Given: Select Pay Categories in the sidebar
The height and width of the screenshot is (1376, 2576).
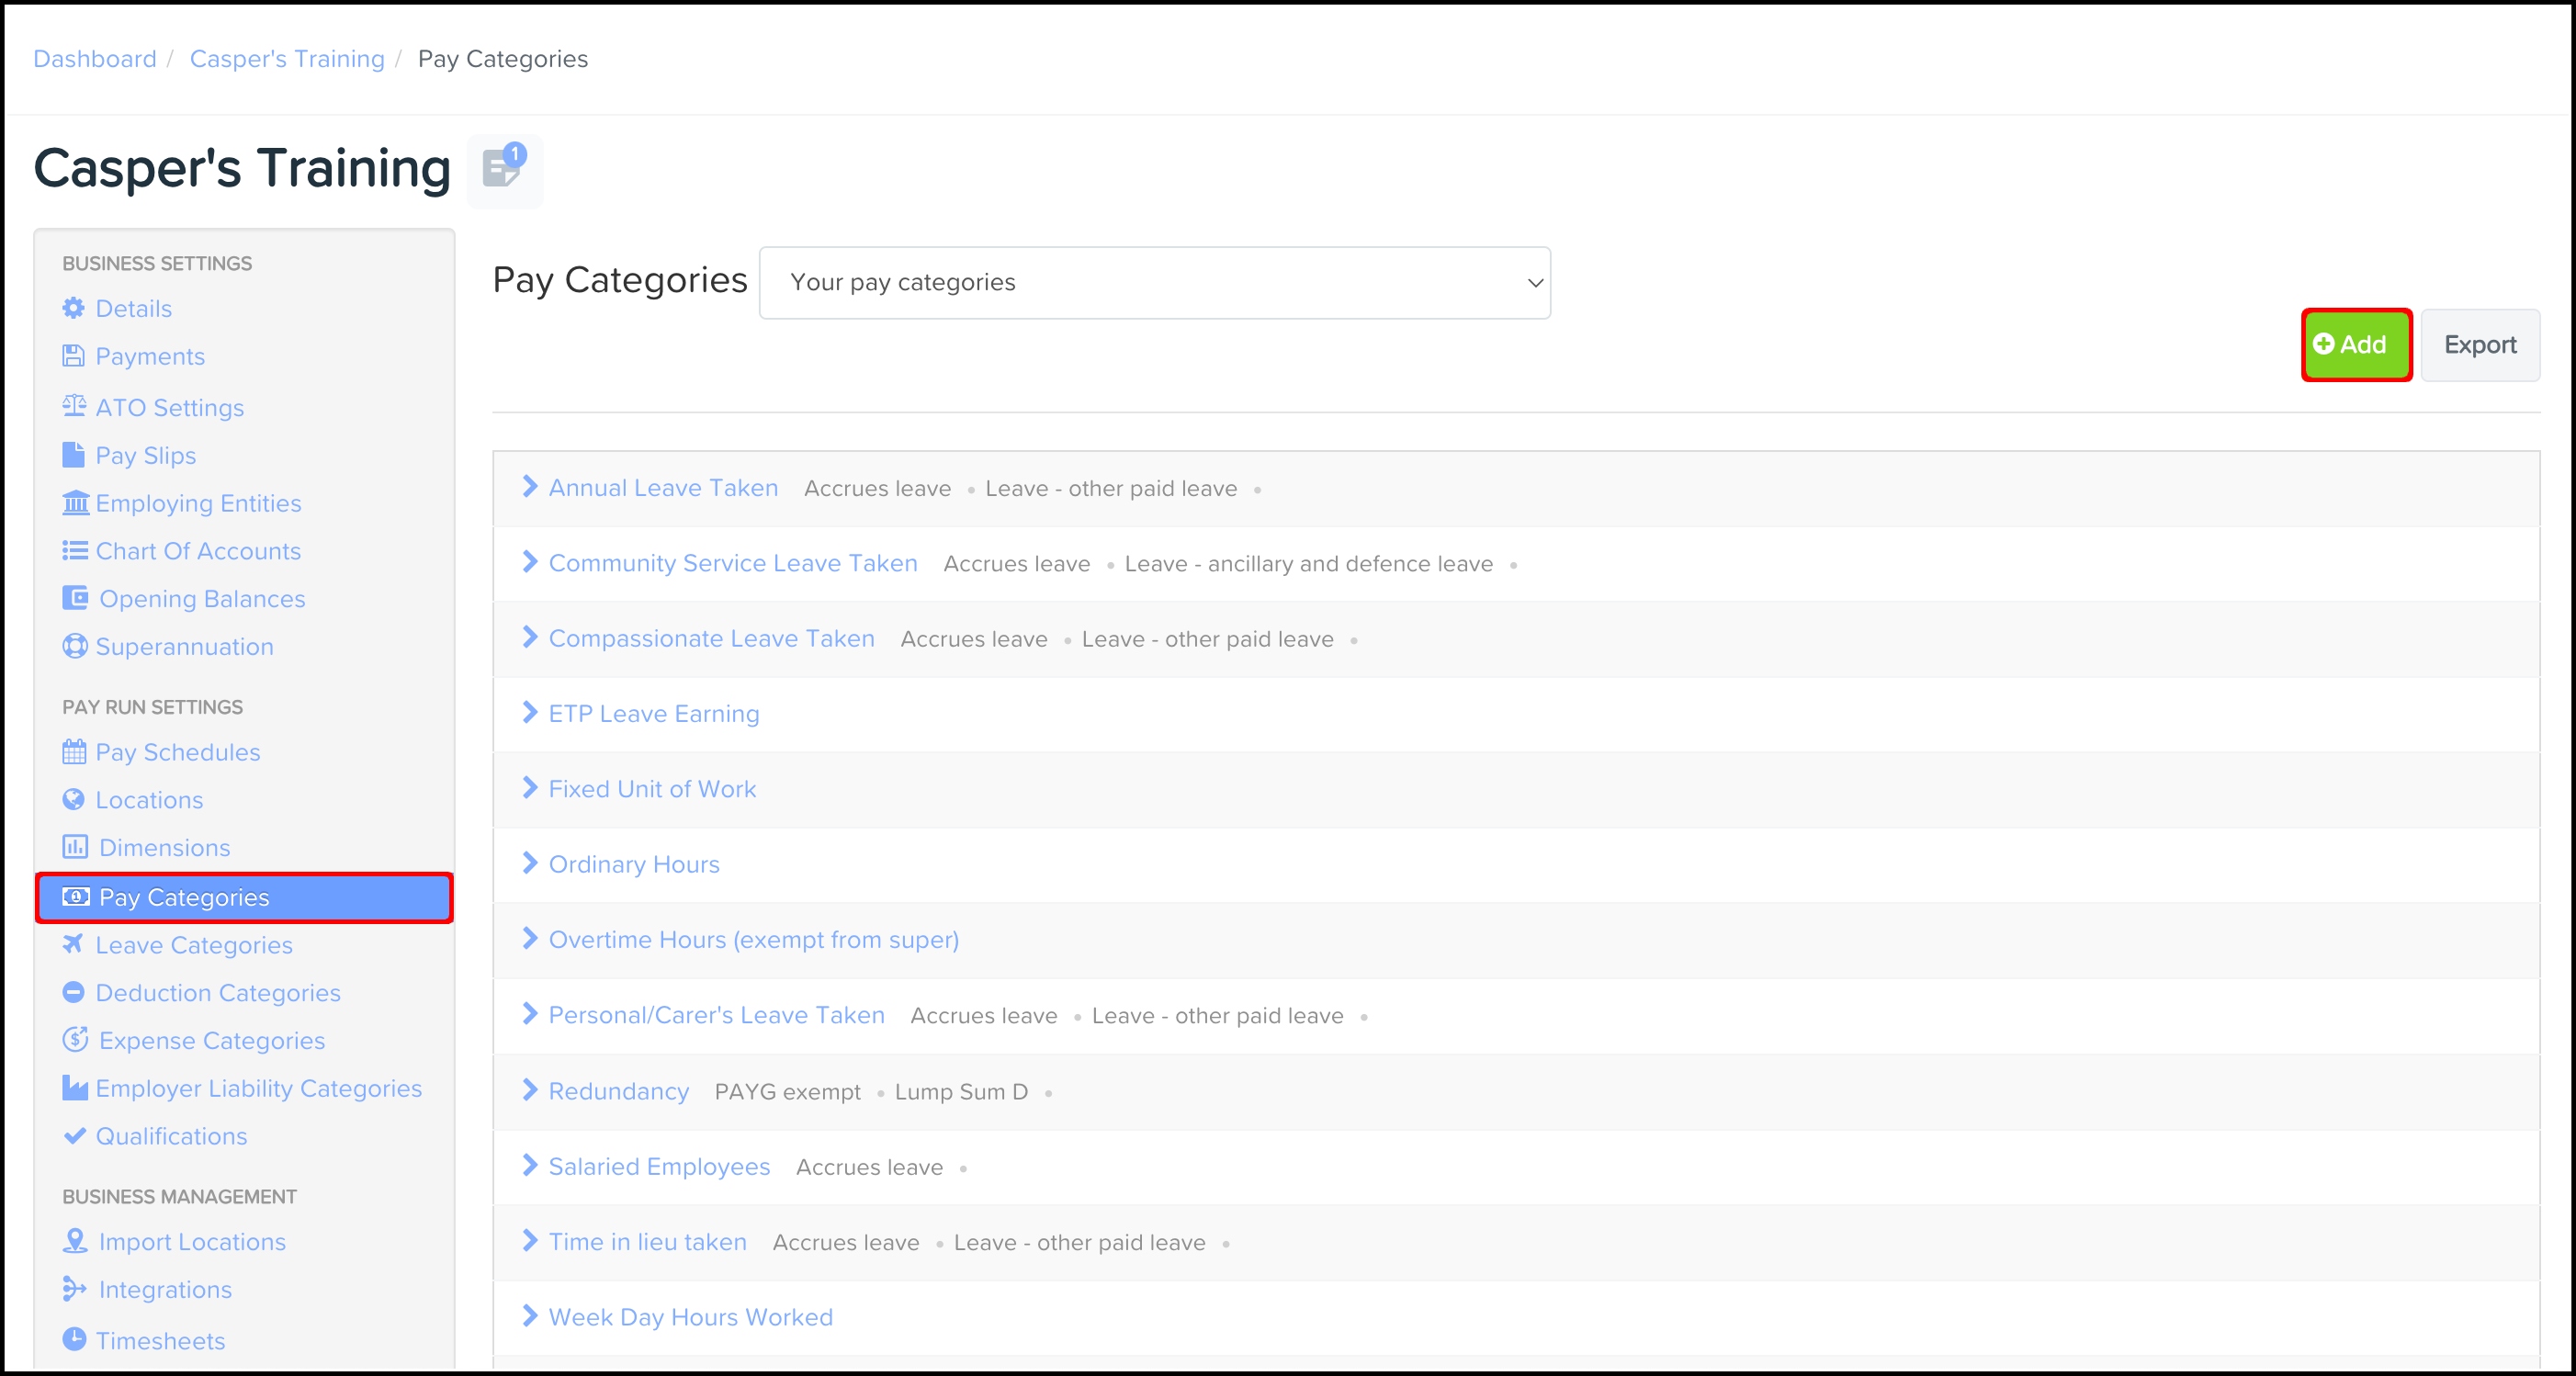Looking at the screenshot, I should tap(184, 897).
